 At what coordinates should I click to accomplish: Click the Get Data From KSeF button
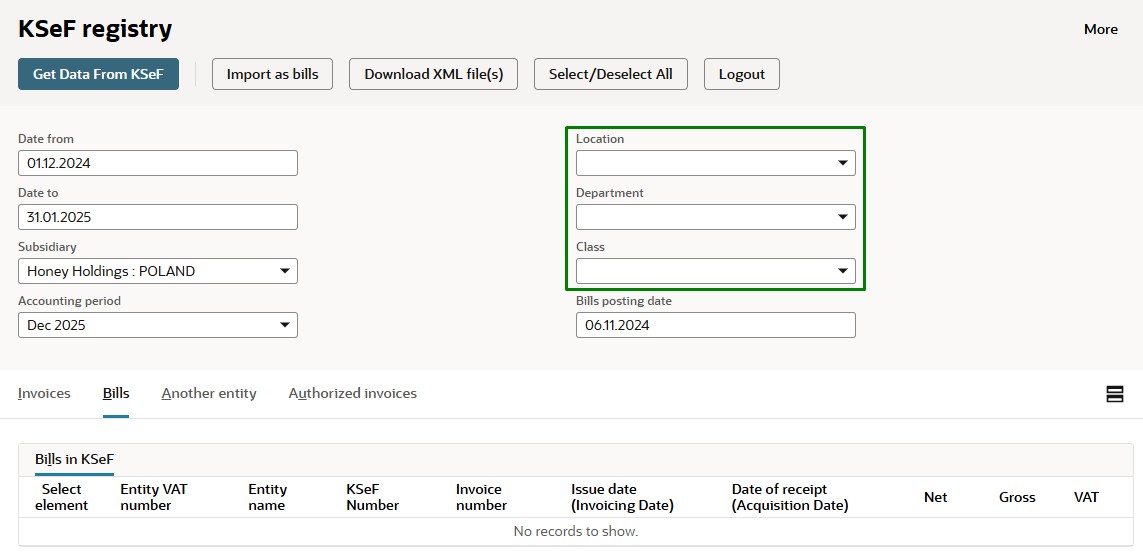click(x=98, y=74)
